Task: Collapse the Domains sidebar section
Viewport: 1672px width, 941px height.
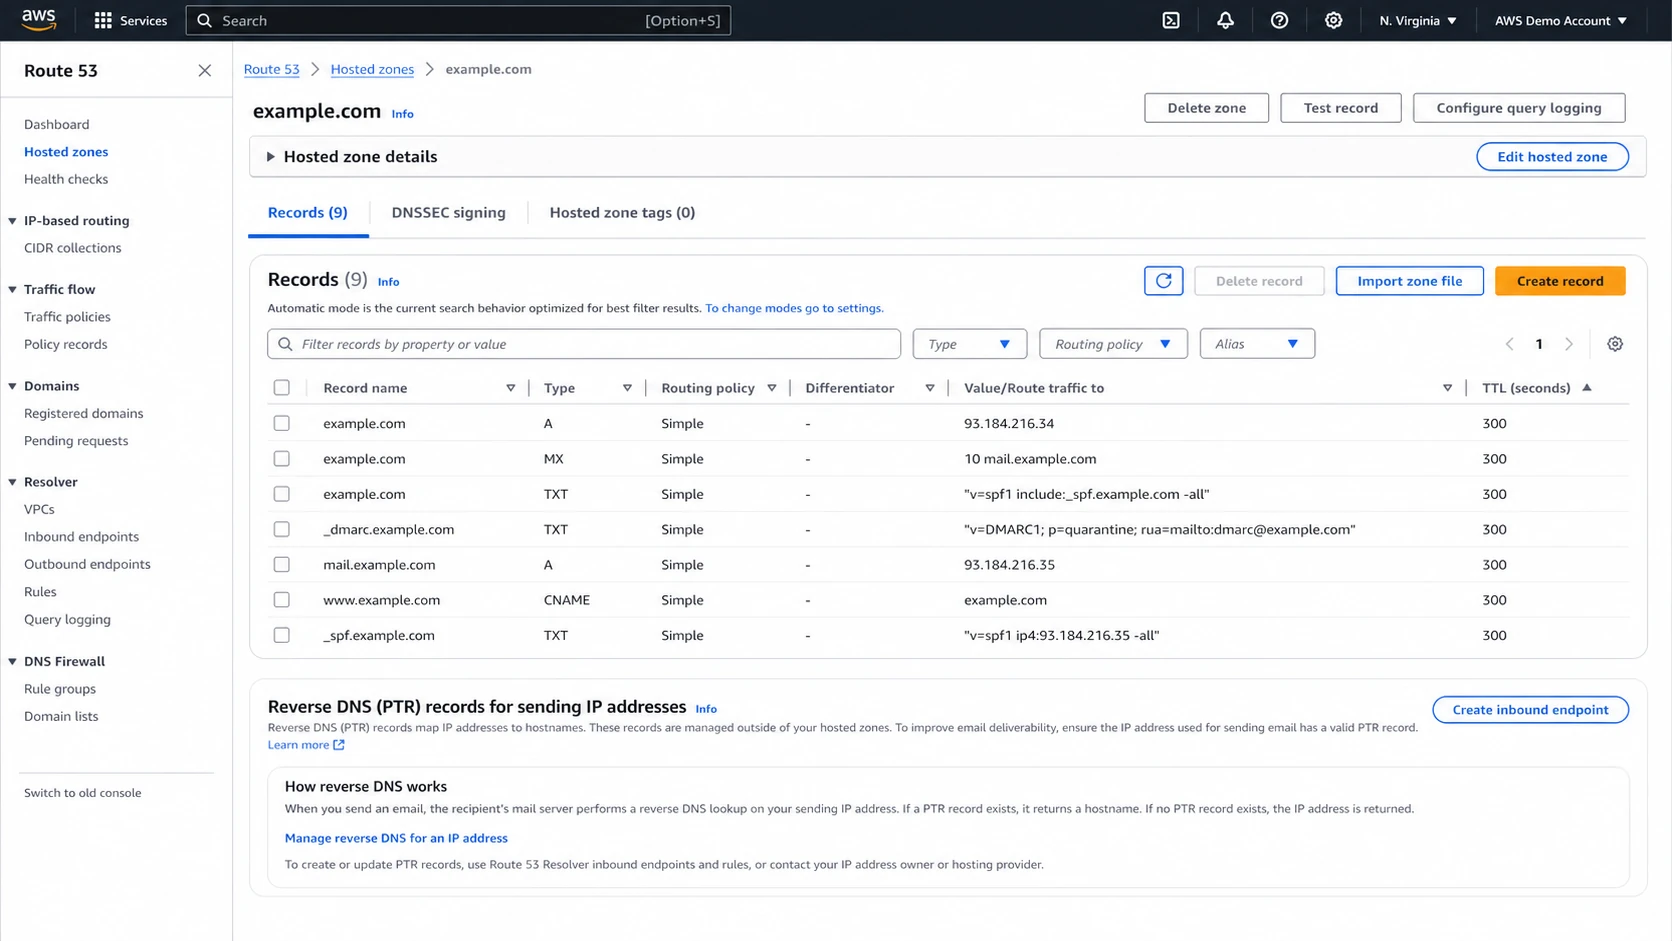Action: (x=12, y=386)
